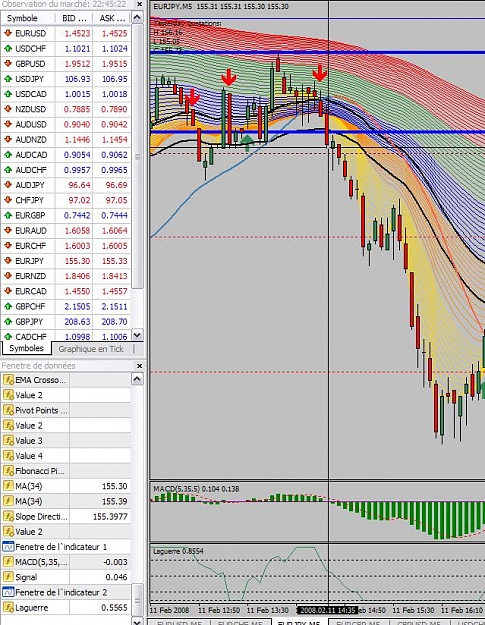Select the EURCHF symbol row

(66, 246)
